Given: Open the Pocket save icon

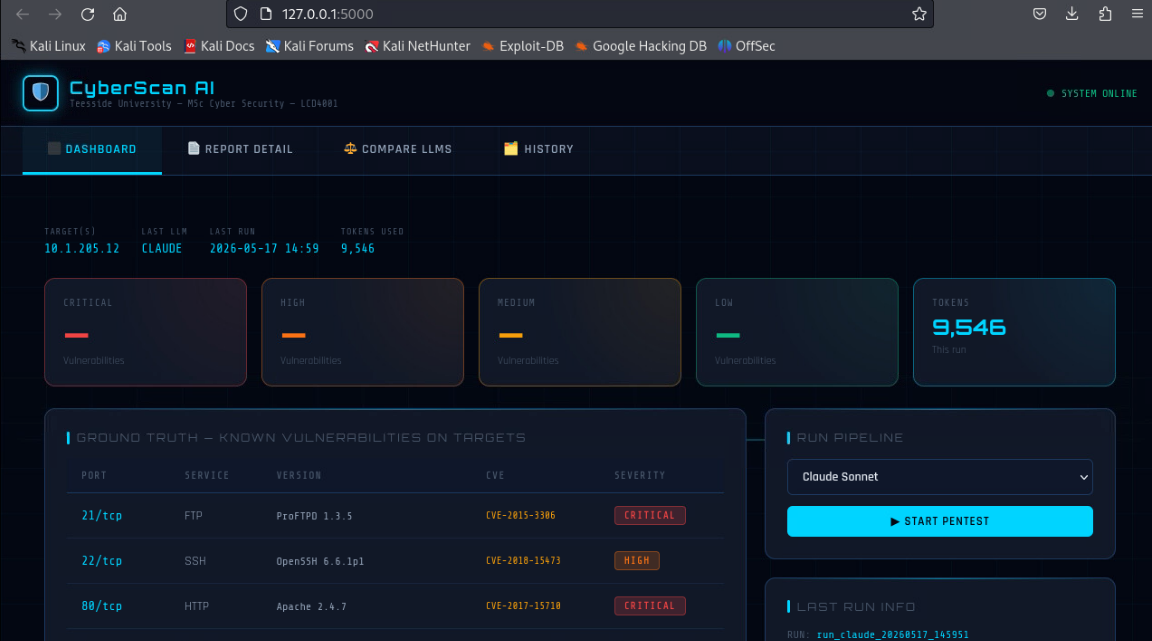Looking at the screenshot, I should click(1039, 14).
